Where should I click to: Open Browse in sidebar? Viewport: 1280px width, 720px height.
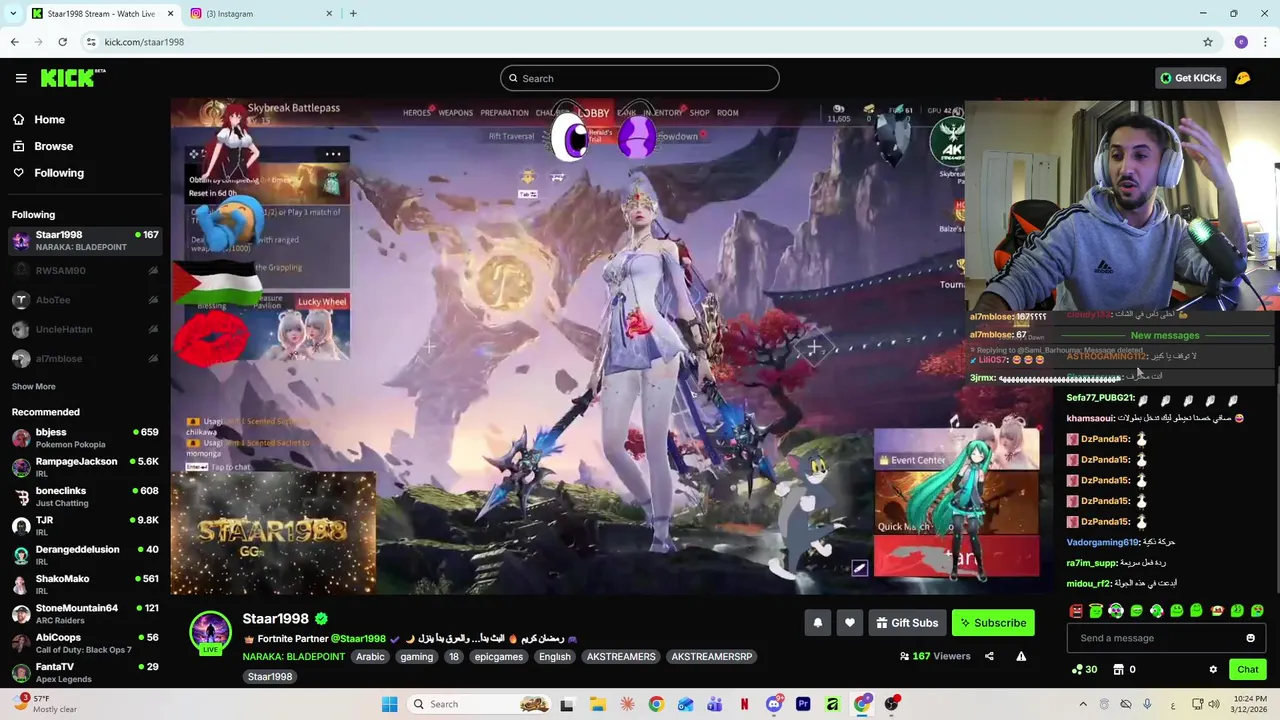point(53,146)
